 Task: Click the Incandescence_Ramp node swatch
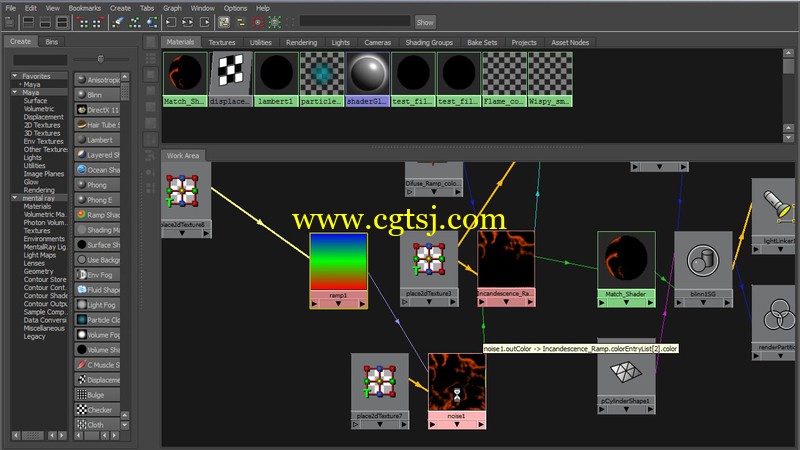(506, 259)
